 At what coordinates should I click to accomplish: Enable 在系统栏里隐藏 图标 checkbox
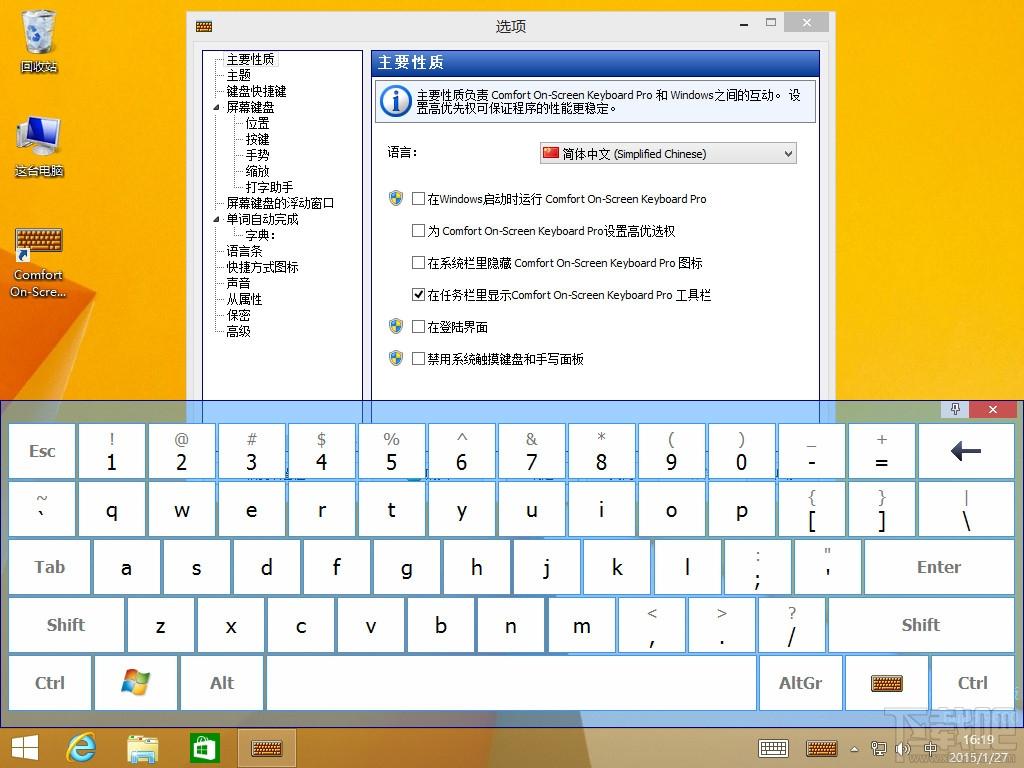coord(419,263)
